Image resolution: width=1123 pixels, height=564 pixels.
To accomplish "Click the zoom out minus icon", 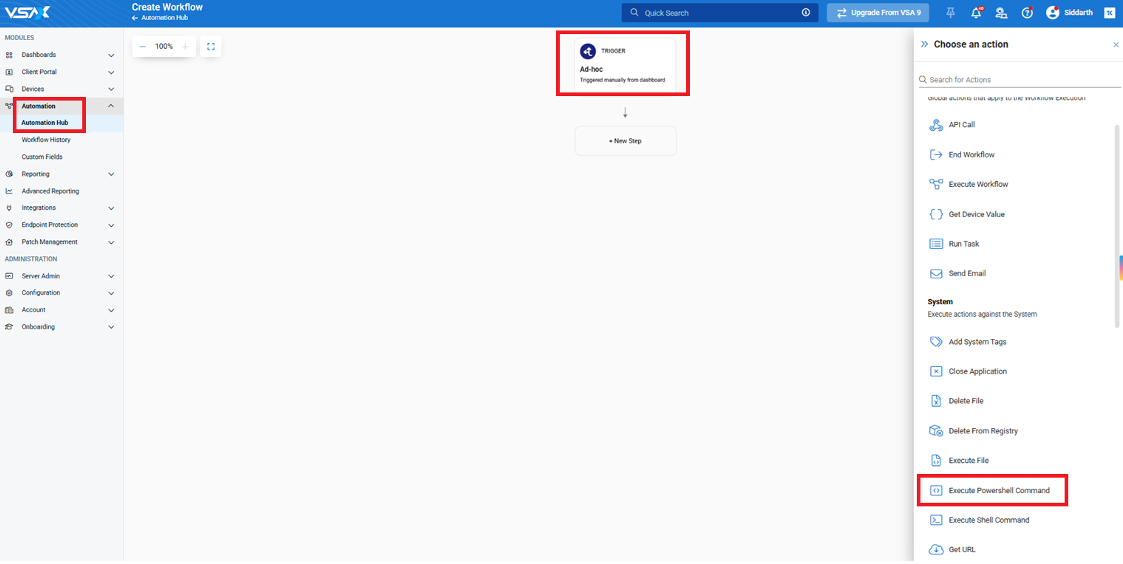I will click(143, 46).
